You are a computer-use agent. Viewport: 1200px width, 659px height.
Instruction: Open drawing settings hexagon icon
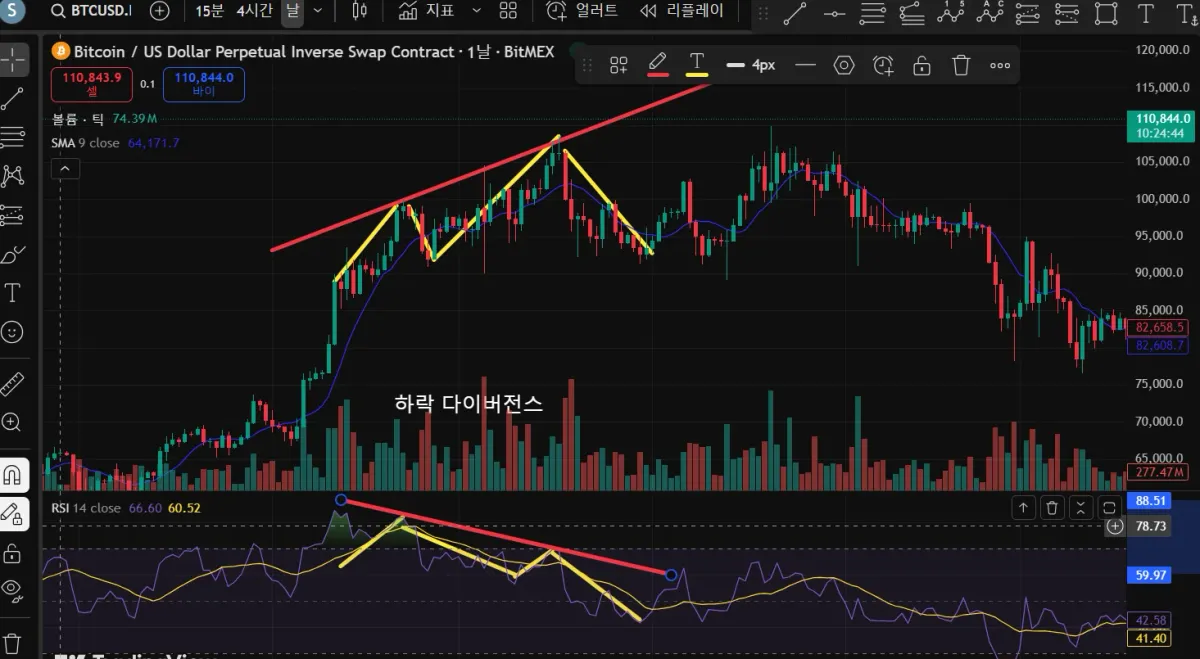pyautogui.click(x=844, y=65)
